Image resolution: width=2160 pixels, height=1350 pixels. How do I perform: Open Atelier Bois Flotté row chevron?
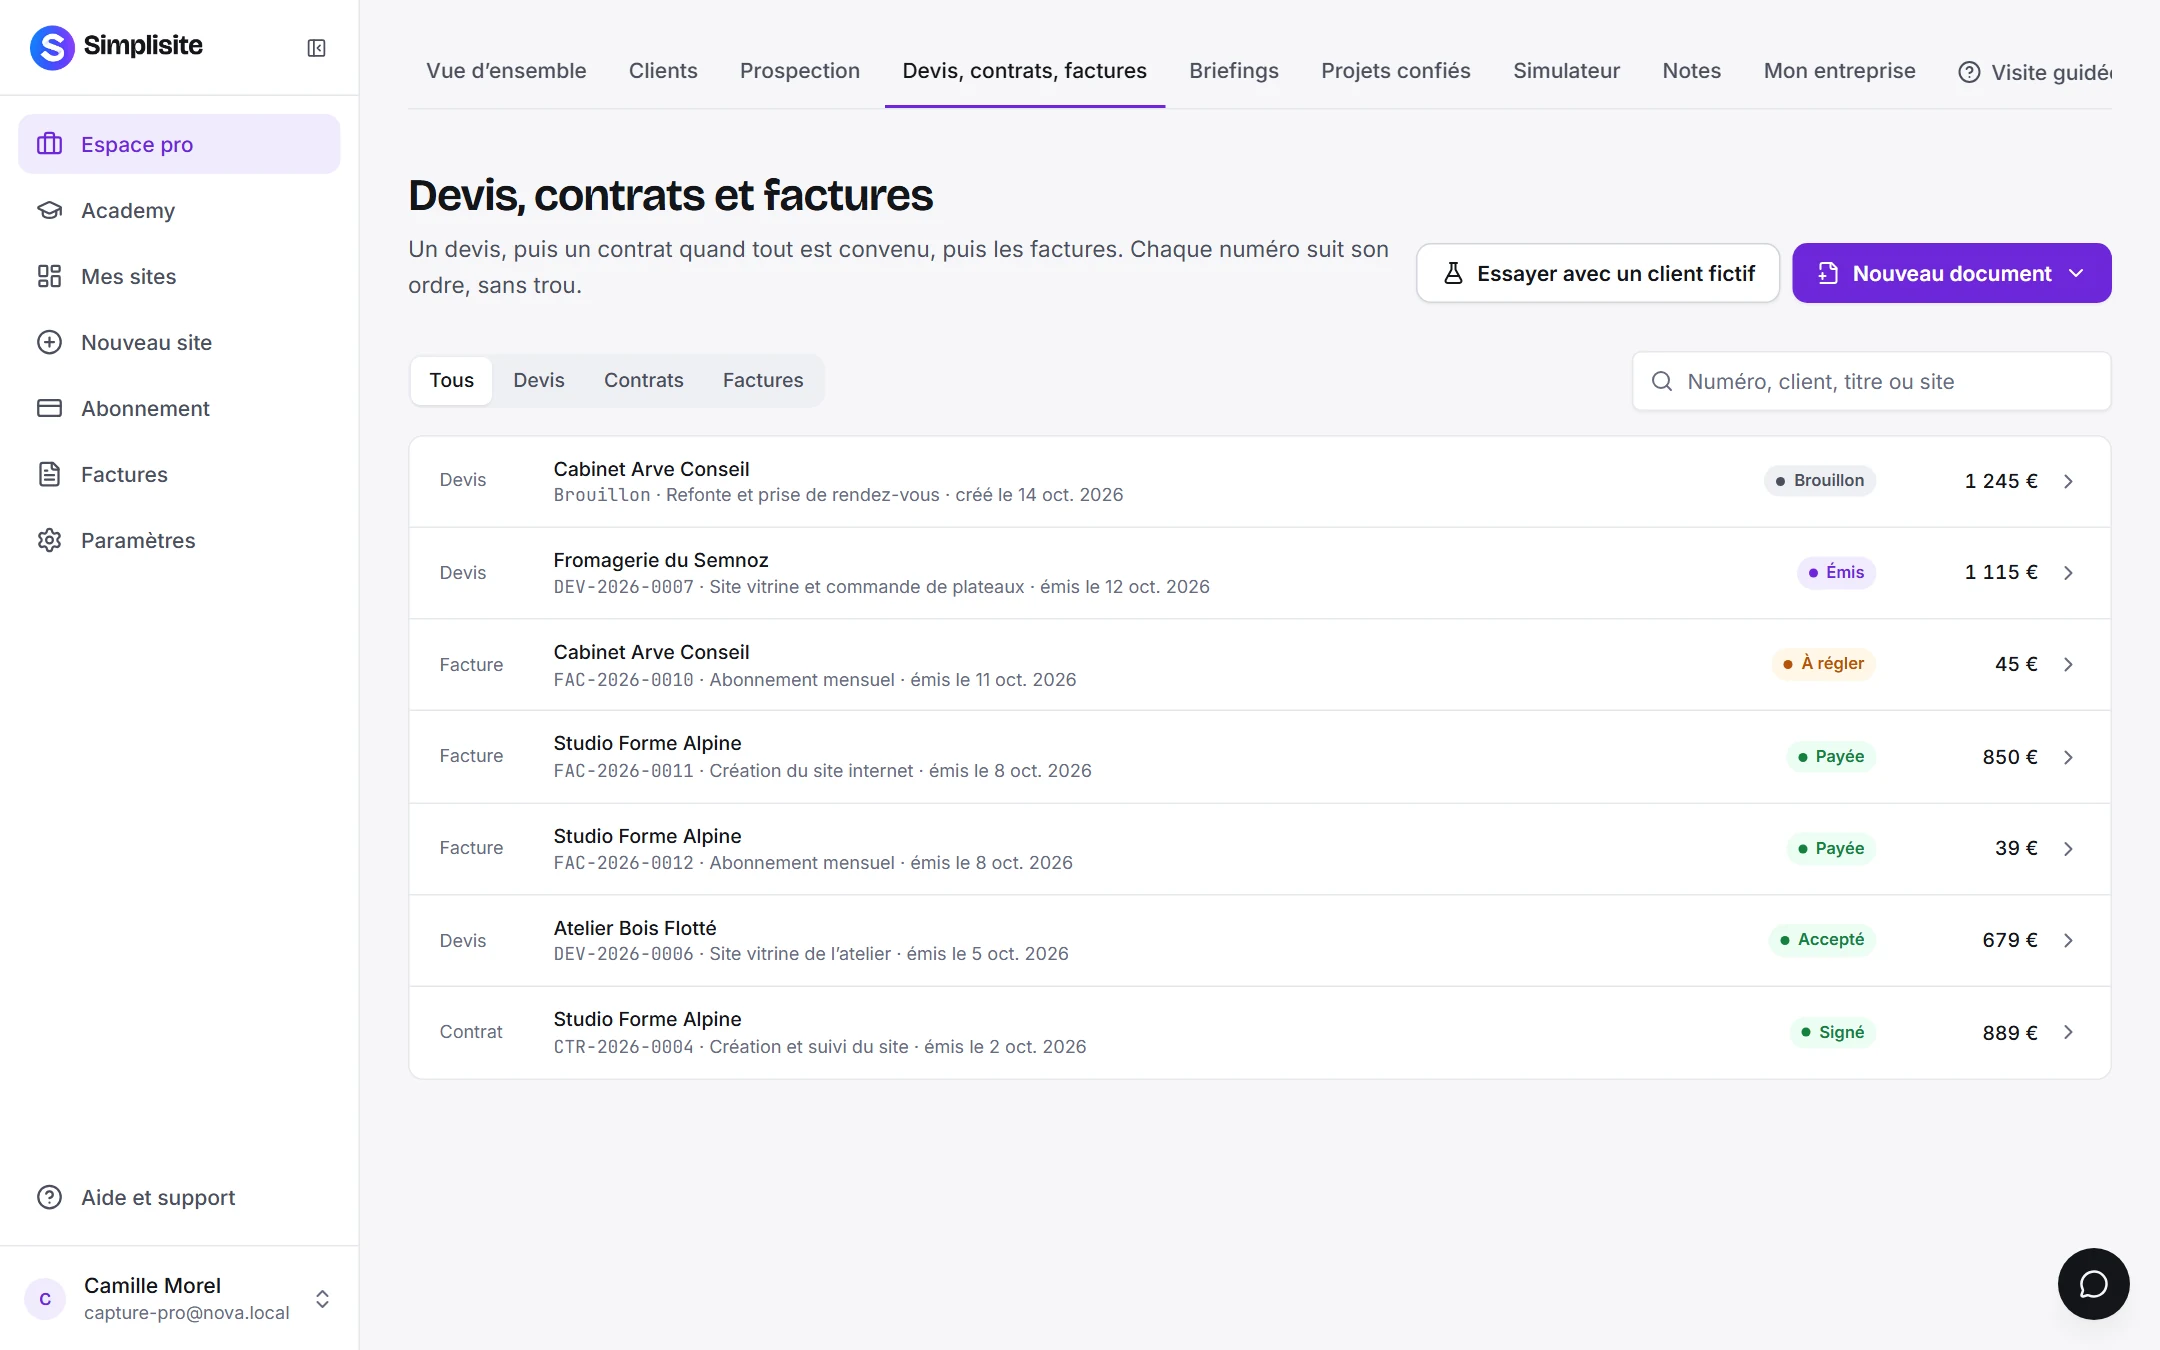pos(2068,940)
